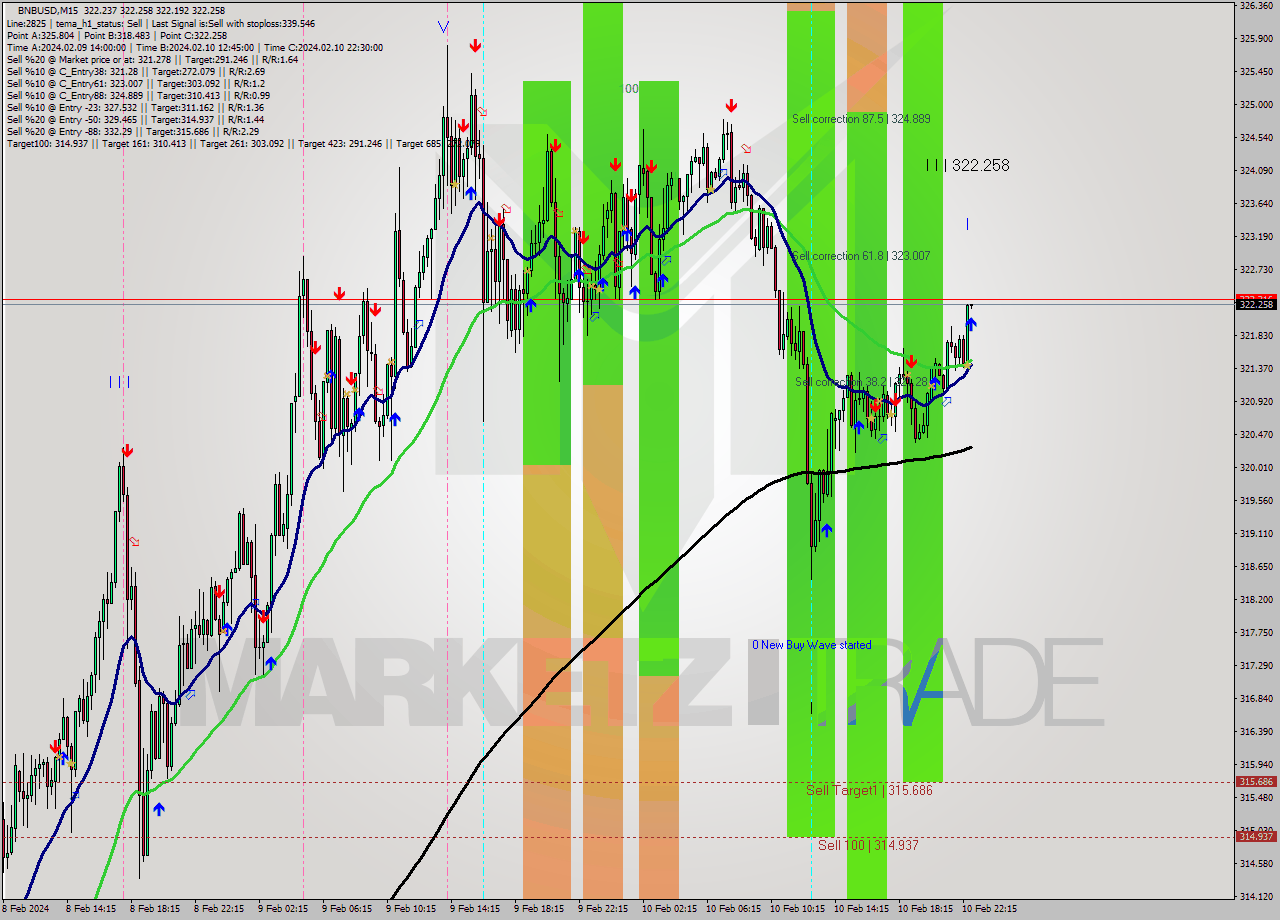This screenshot has height=920, width=1280.
Task: Click the dark 322.258 current price tag
Action: [x=1256, y=305]
